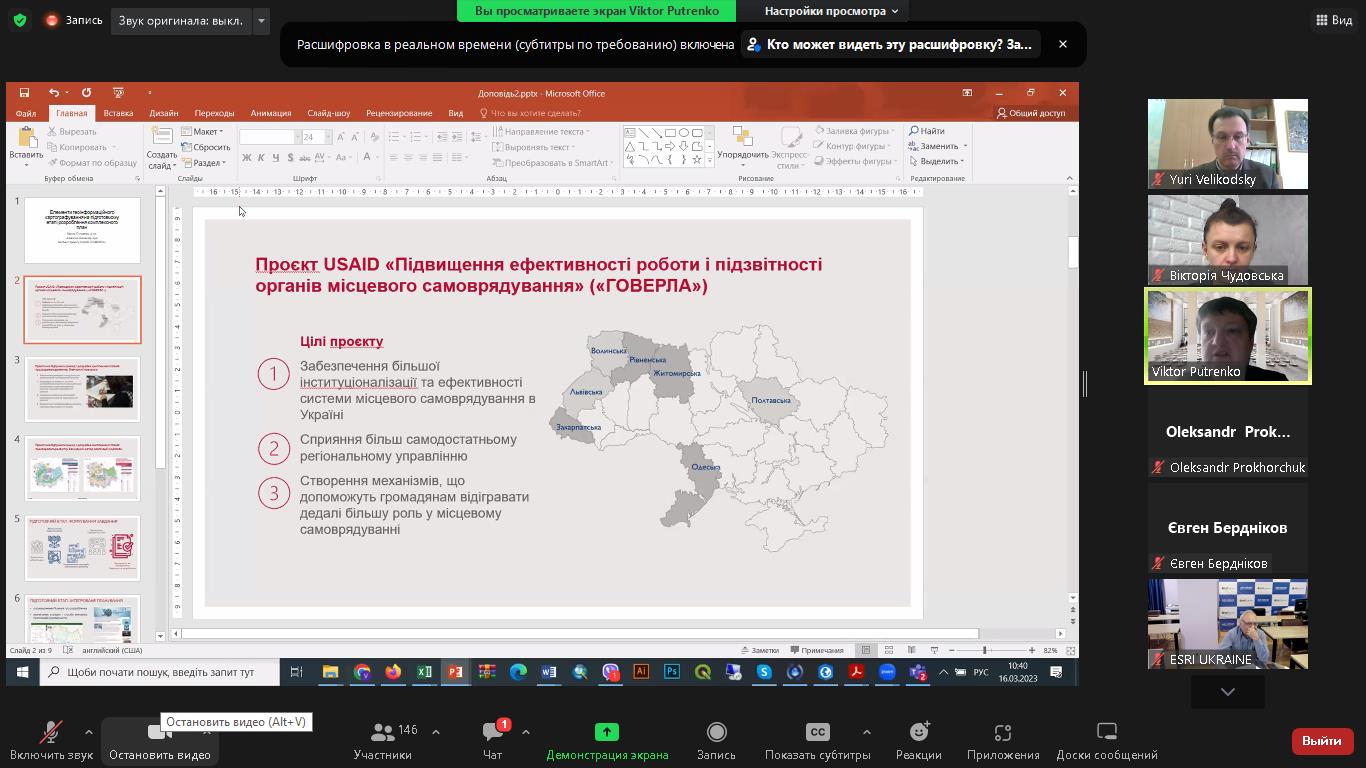Screen dimensions: 1366x768
Task: Click 'Кто может видеть эту расшифровку' link
Action: 890,44
